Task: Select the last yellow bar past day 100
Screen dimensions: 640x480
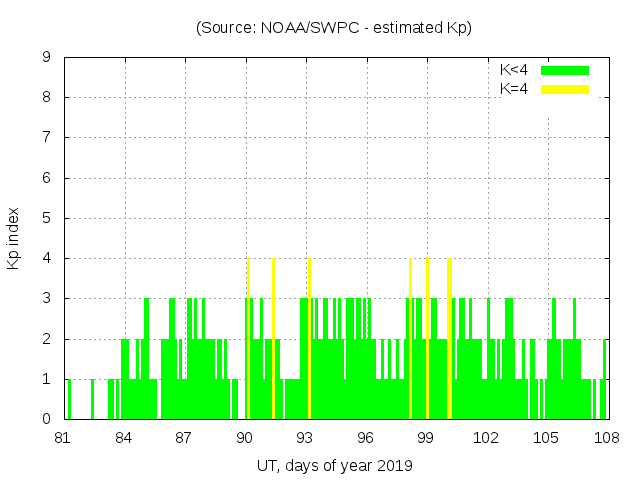Action: (x=450, y=340)
